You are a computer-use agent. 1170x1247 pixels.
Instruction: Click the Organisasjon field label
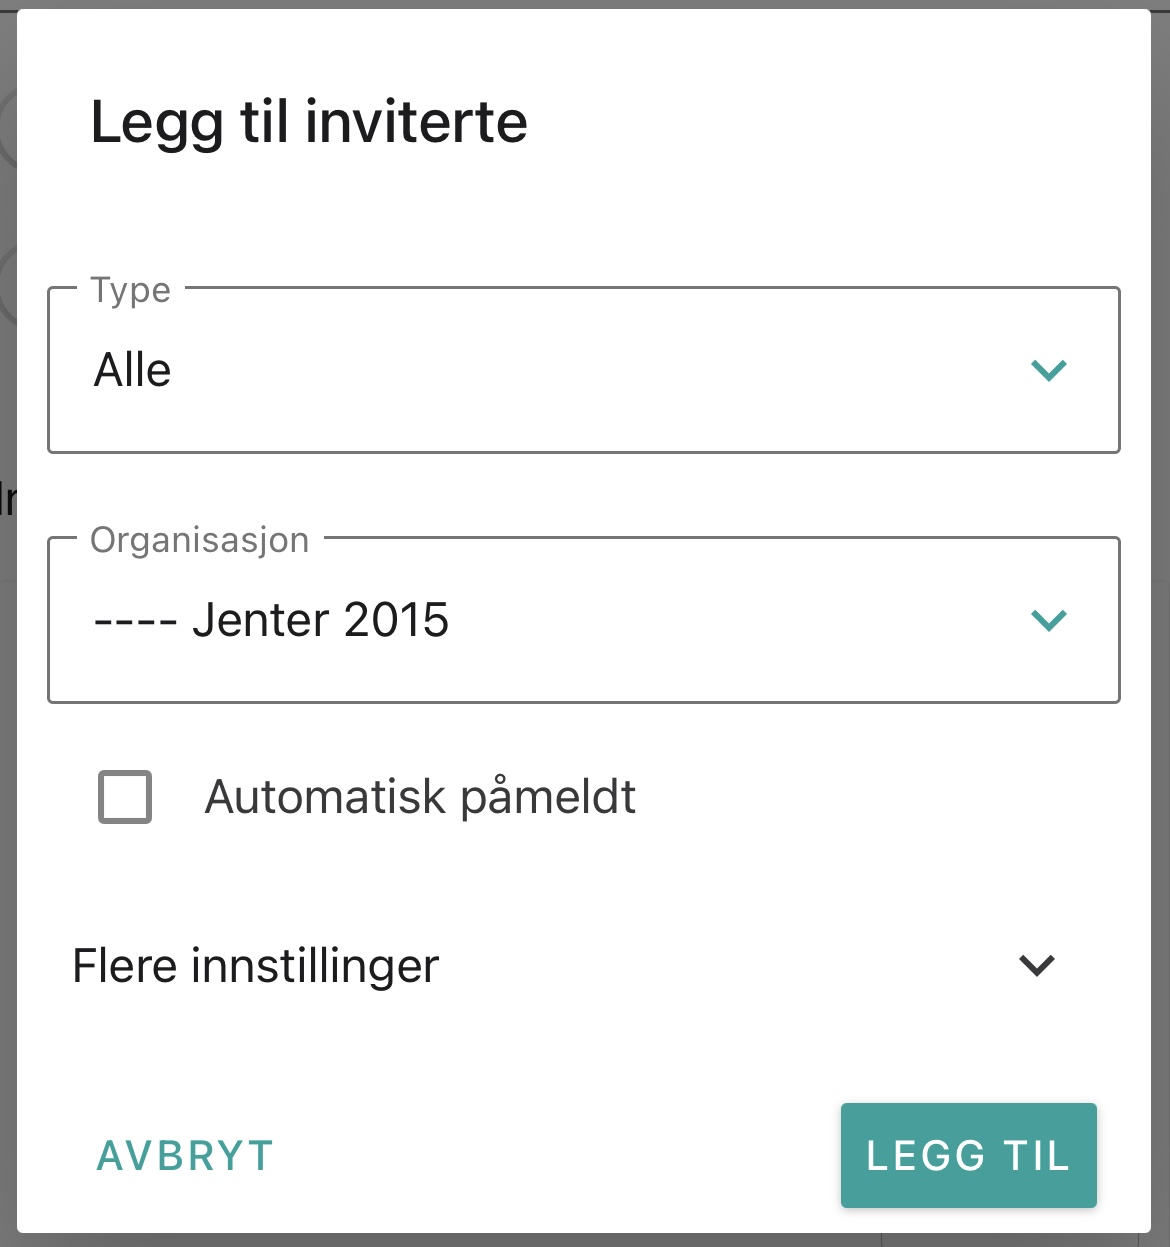tap(200, 540)
